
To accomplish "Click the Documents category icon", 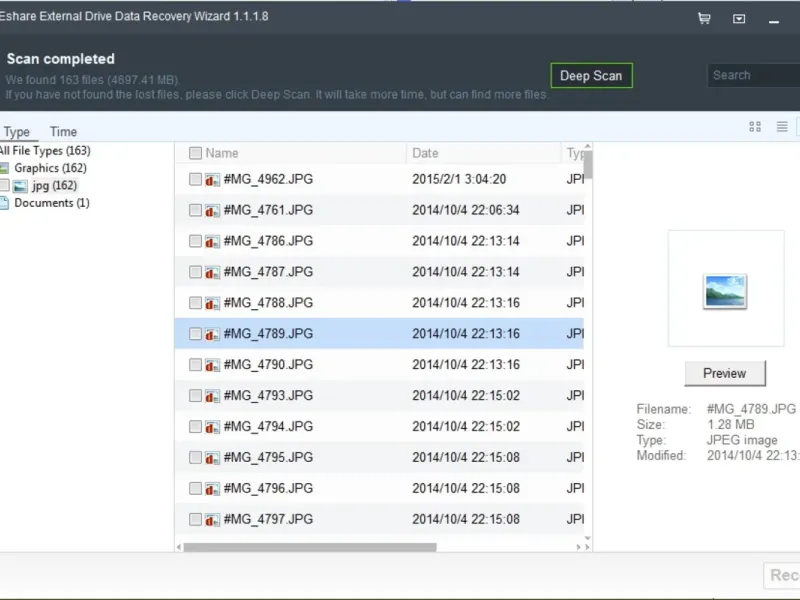I will click(4, 203).
